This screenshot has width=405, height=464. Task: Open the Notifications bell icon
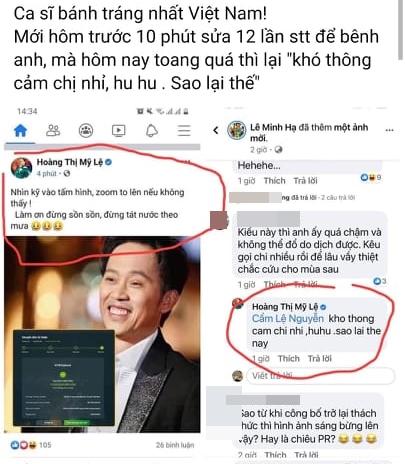152,130
